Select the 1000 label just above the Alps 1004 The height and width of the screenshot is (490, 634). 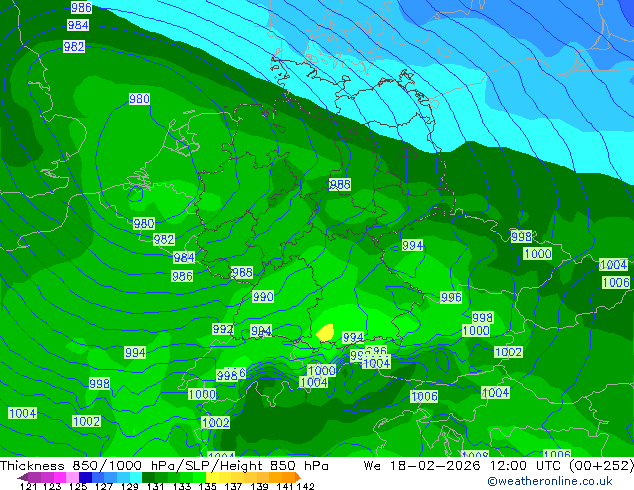[x=322, y=370]
